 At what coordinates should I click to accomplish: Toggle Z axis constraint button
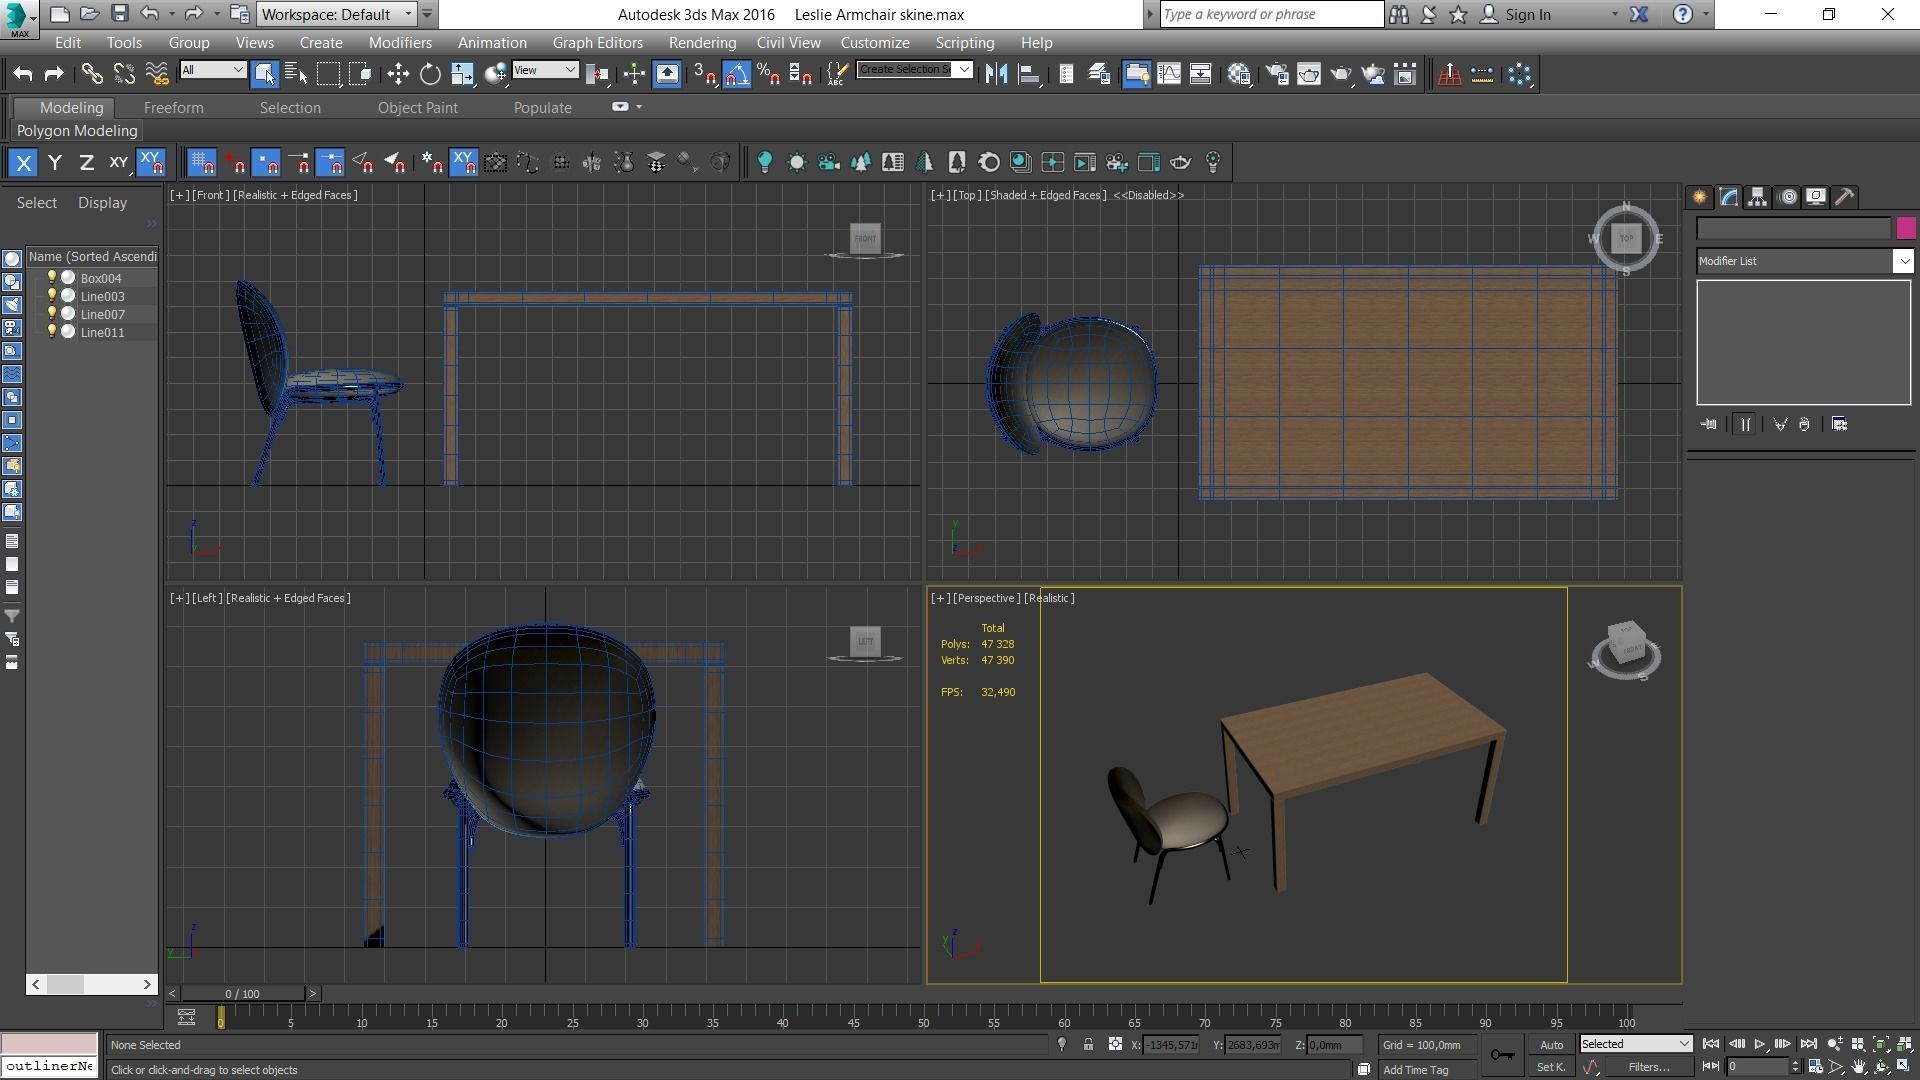[x=87, y=162]
